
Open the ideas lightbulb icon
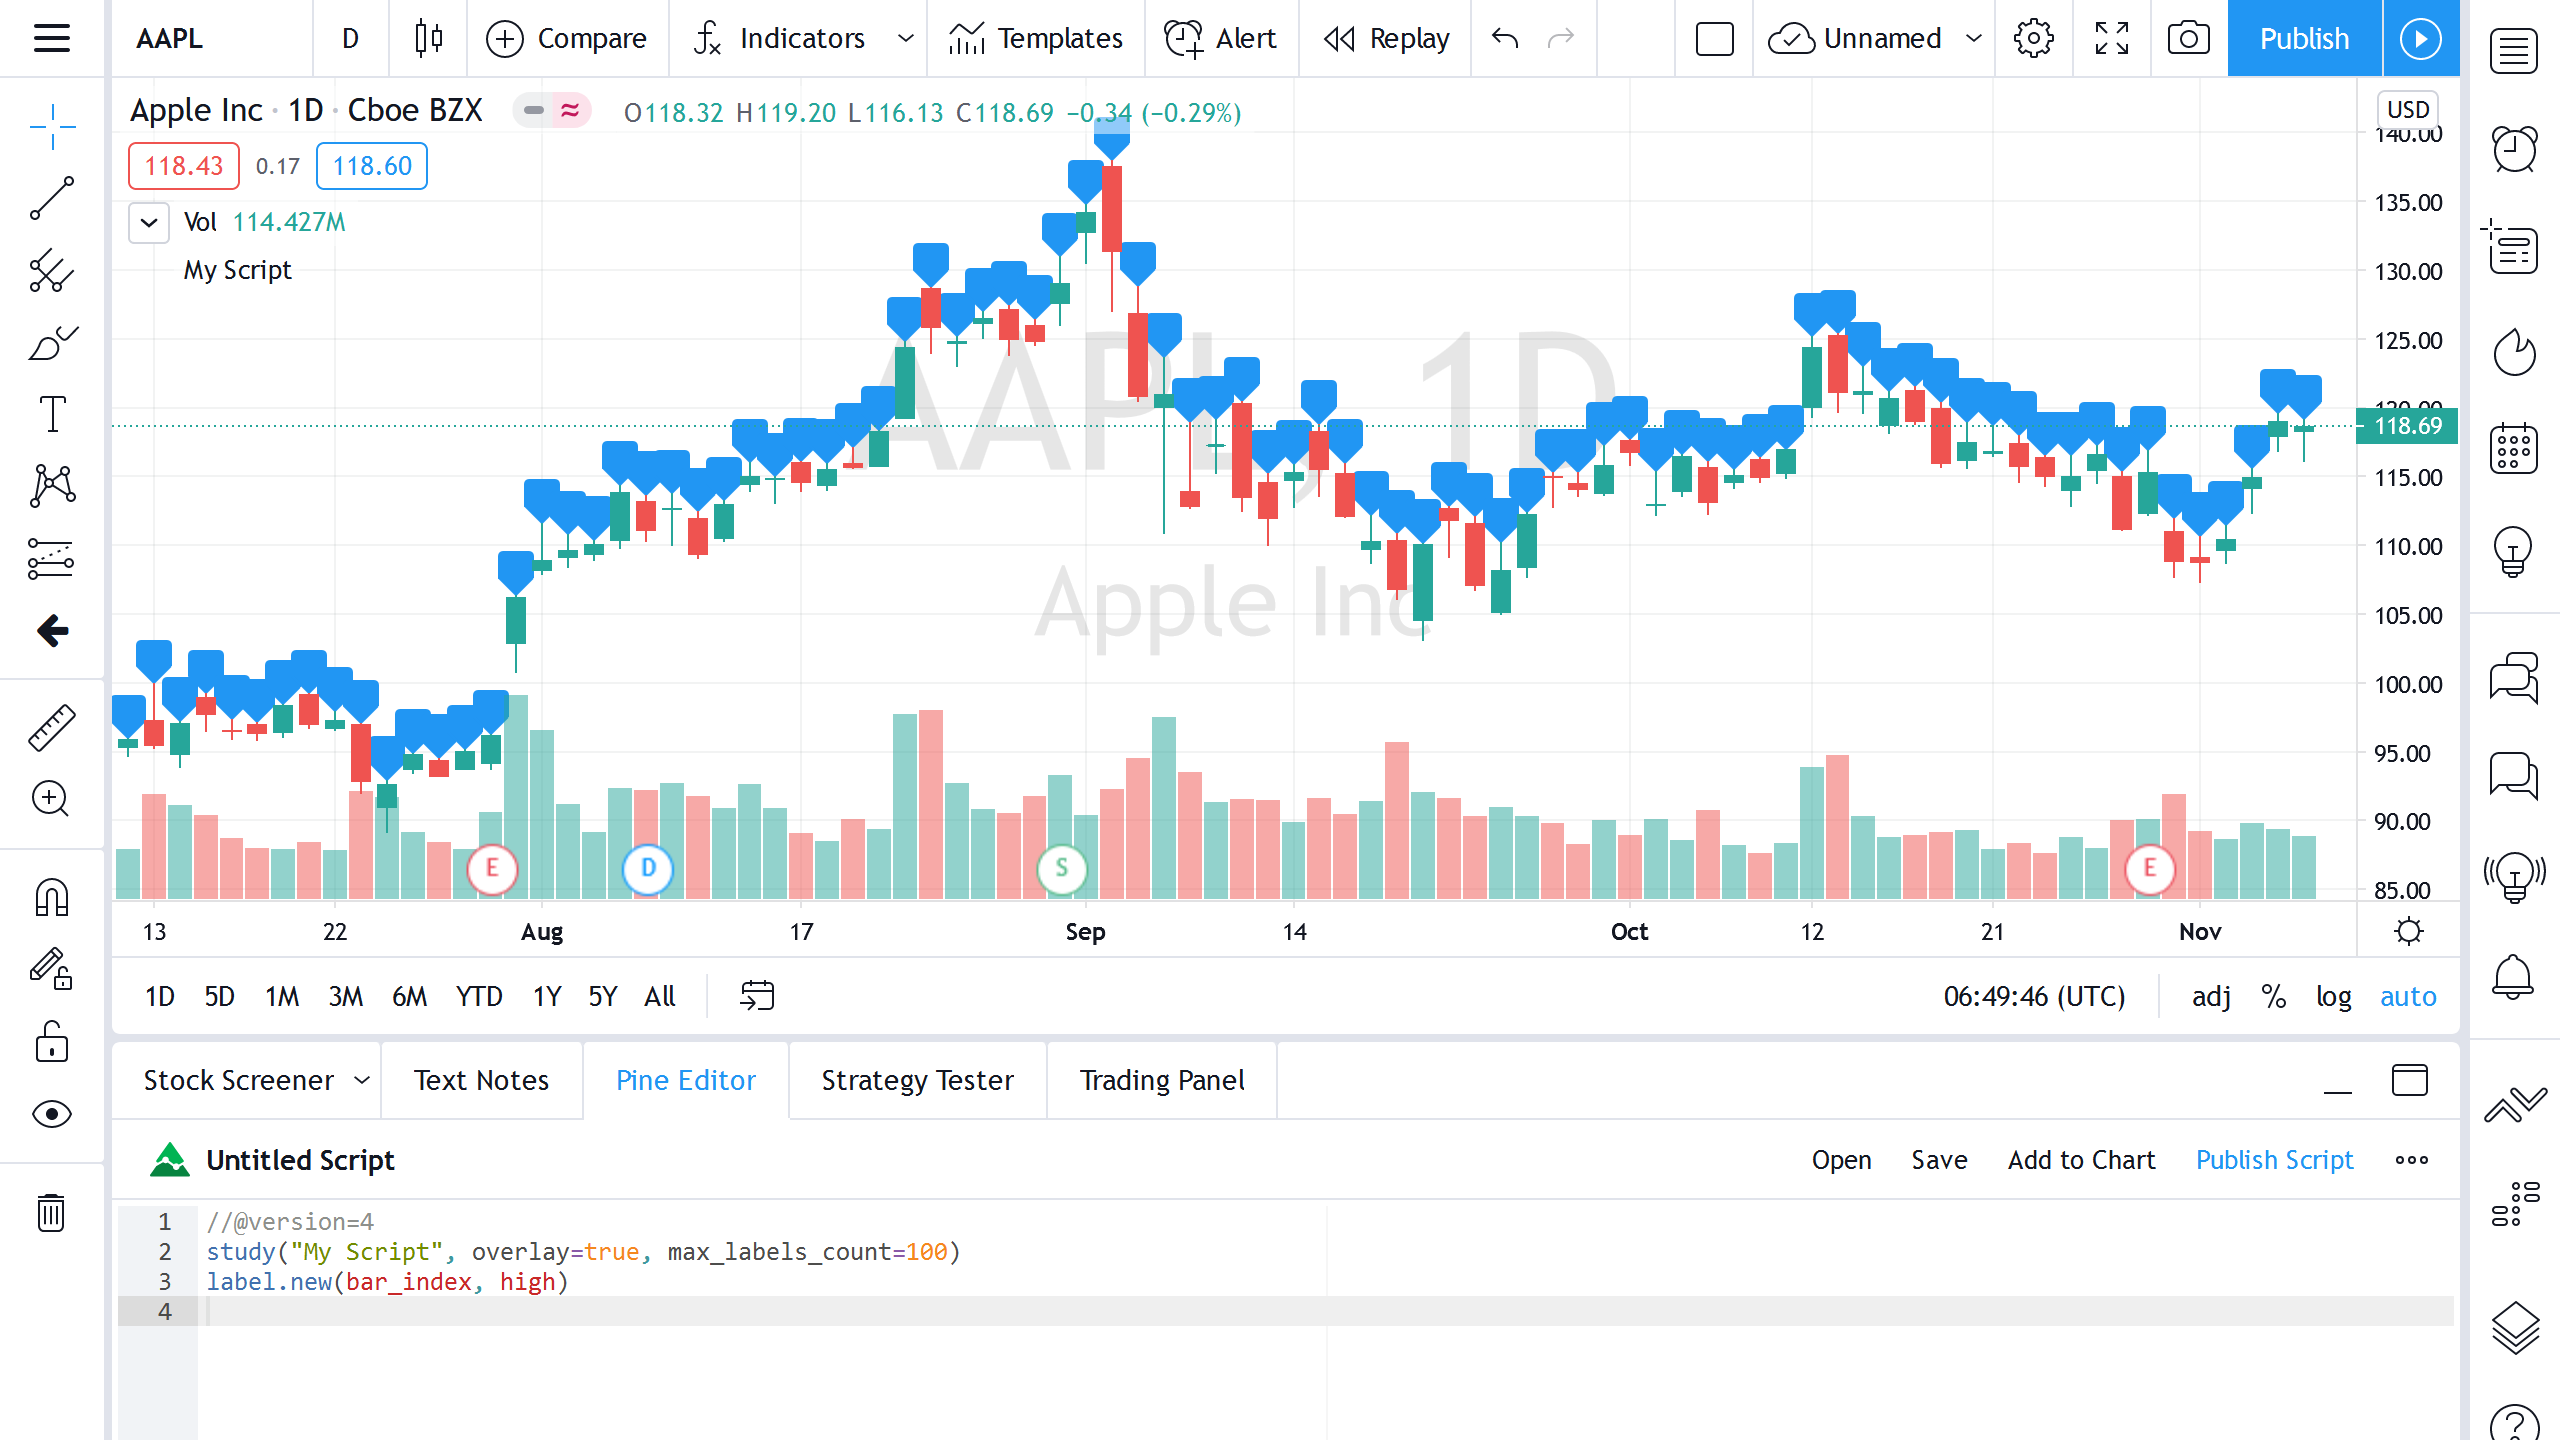2514,551
